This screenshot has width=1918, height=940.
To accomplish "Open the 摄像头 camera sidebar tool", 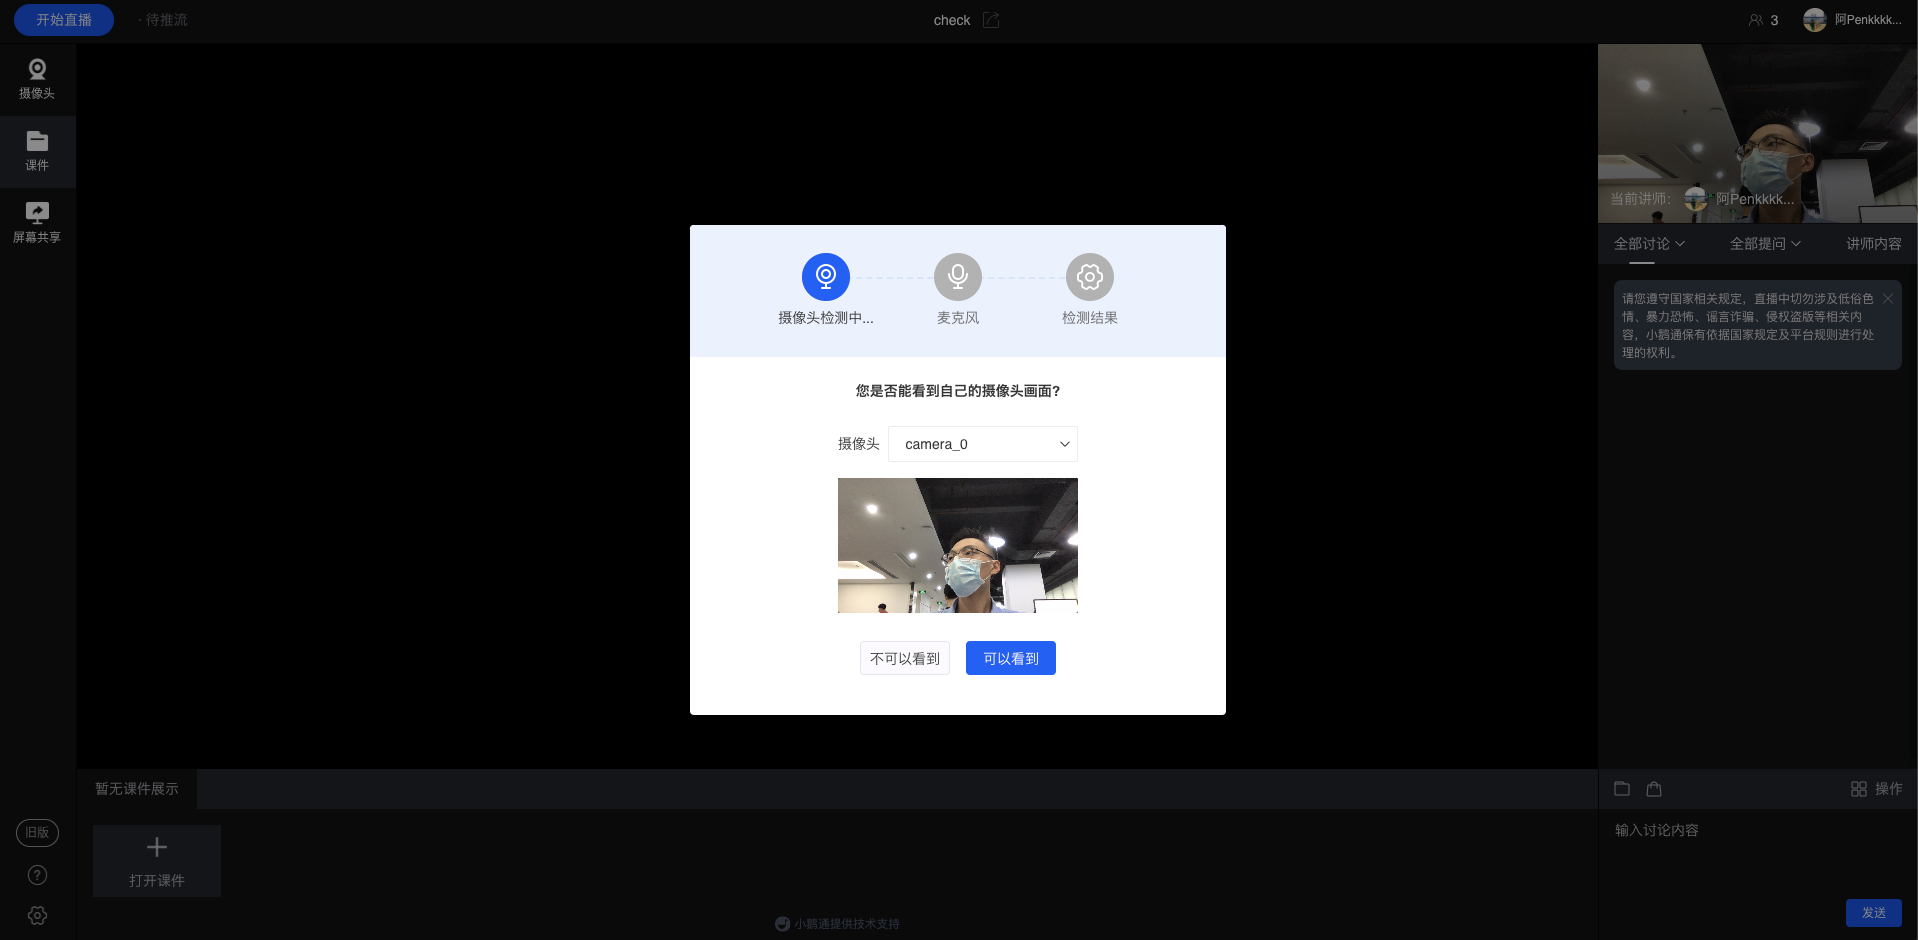I will click(x=37, y=79).
